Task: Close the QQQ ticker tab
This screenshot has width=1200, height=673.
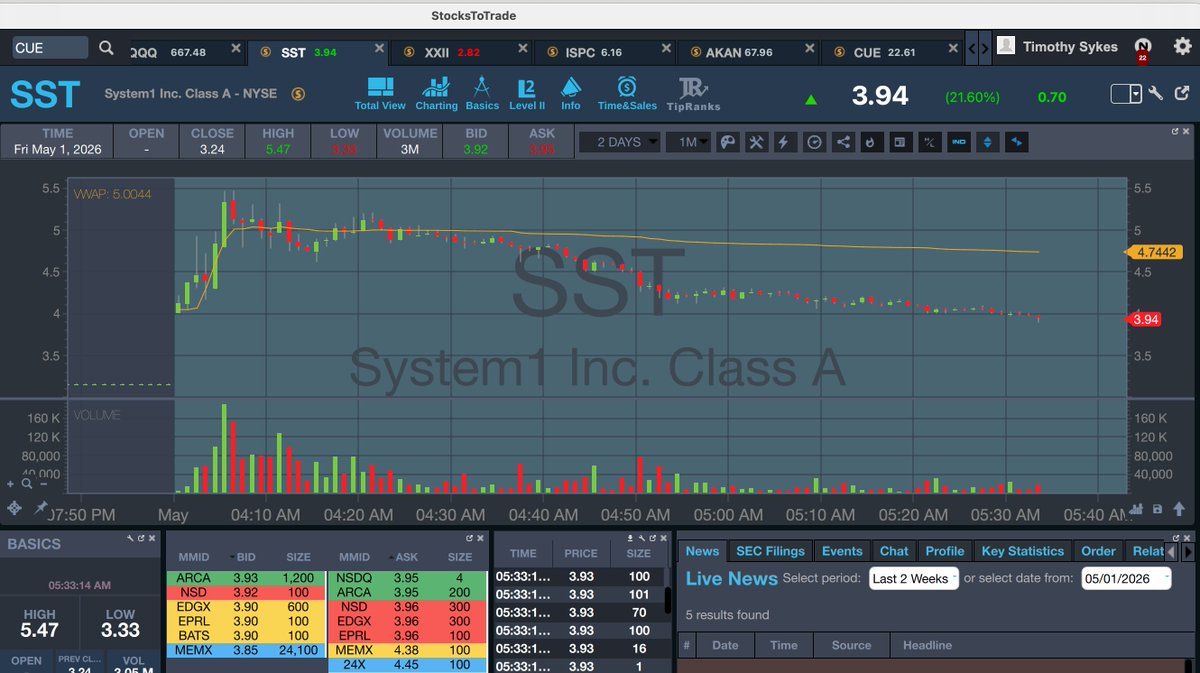Action: [236, 48]
